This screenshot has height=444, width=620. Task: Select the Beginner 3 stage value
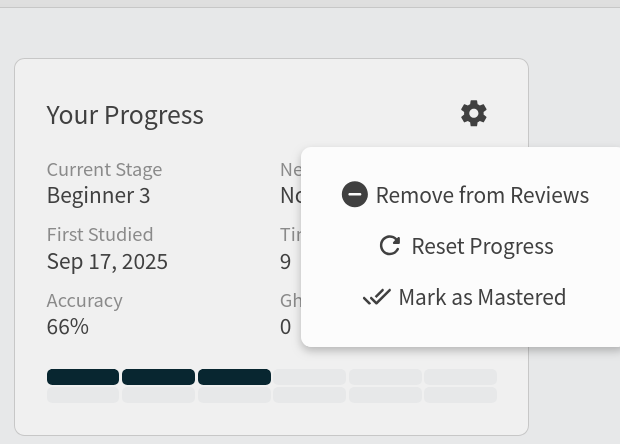98,195
